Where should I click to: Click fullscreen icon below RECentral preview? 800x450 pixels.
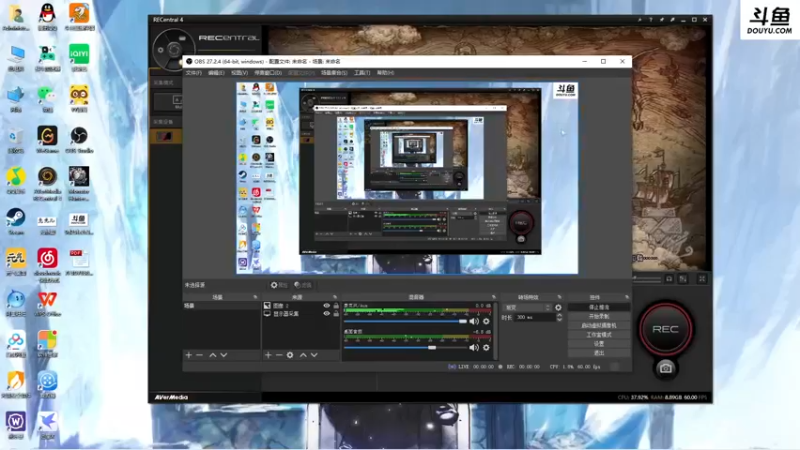click(x=702, y=279)
